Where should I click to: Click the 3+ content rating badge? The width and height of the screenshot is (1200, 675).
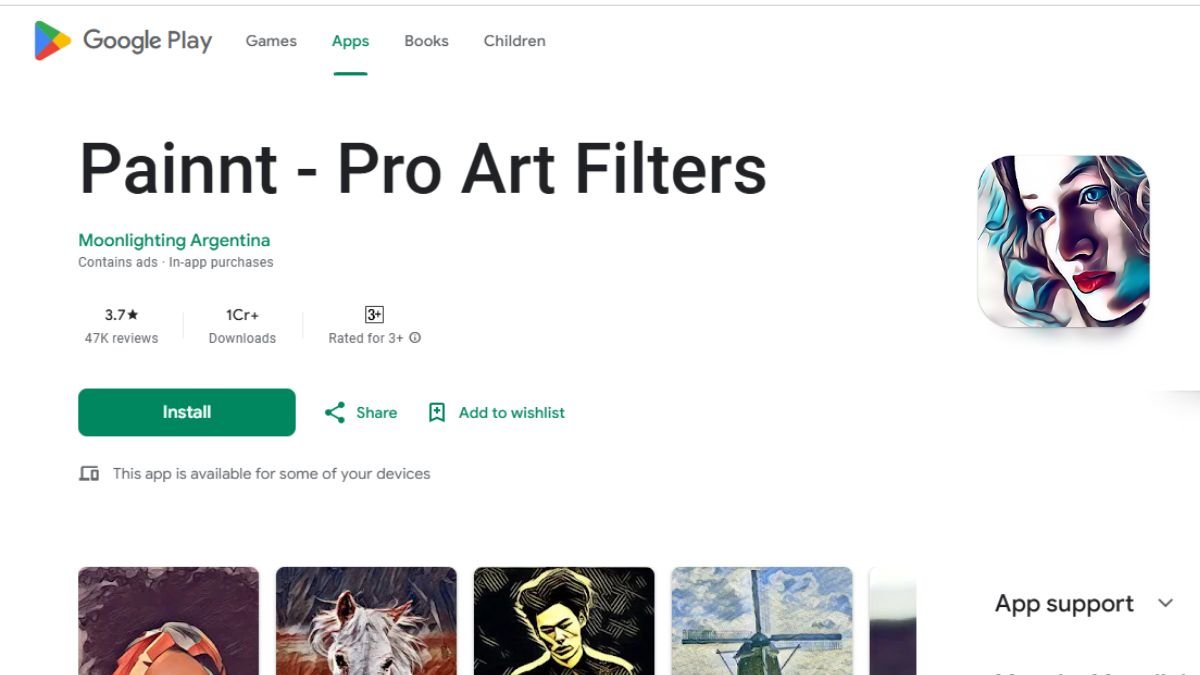click(374, 315)
